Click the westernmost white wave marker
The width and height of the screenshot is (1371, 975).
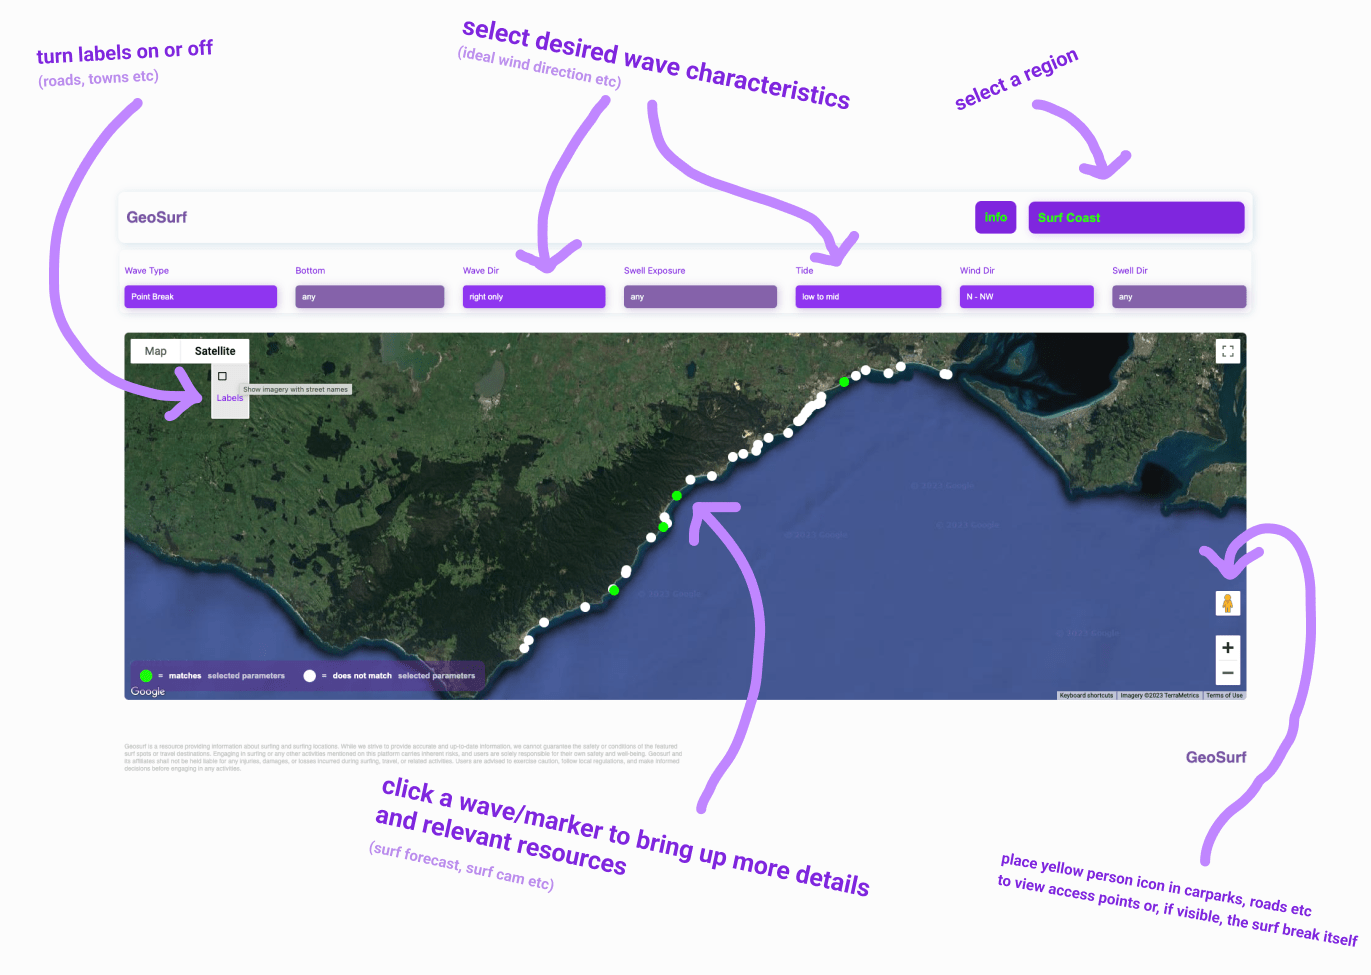[524, 648]
